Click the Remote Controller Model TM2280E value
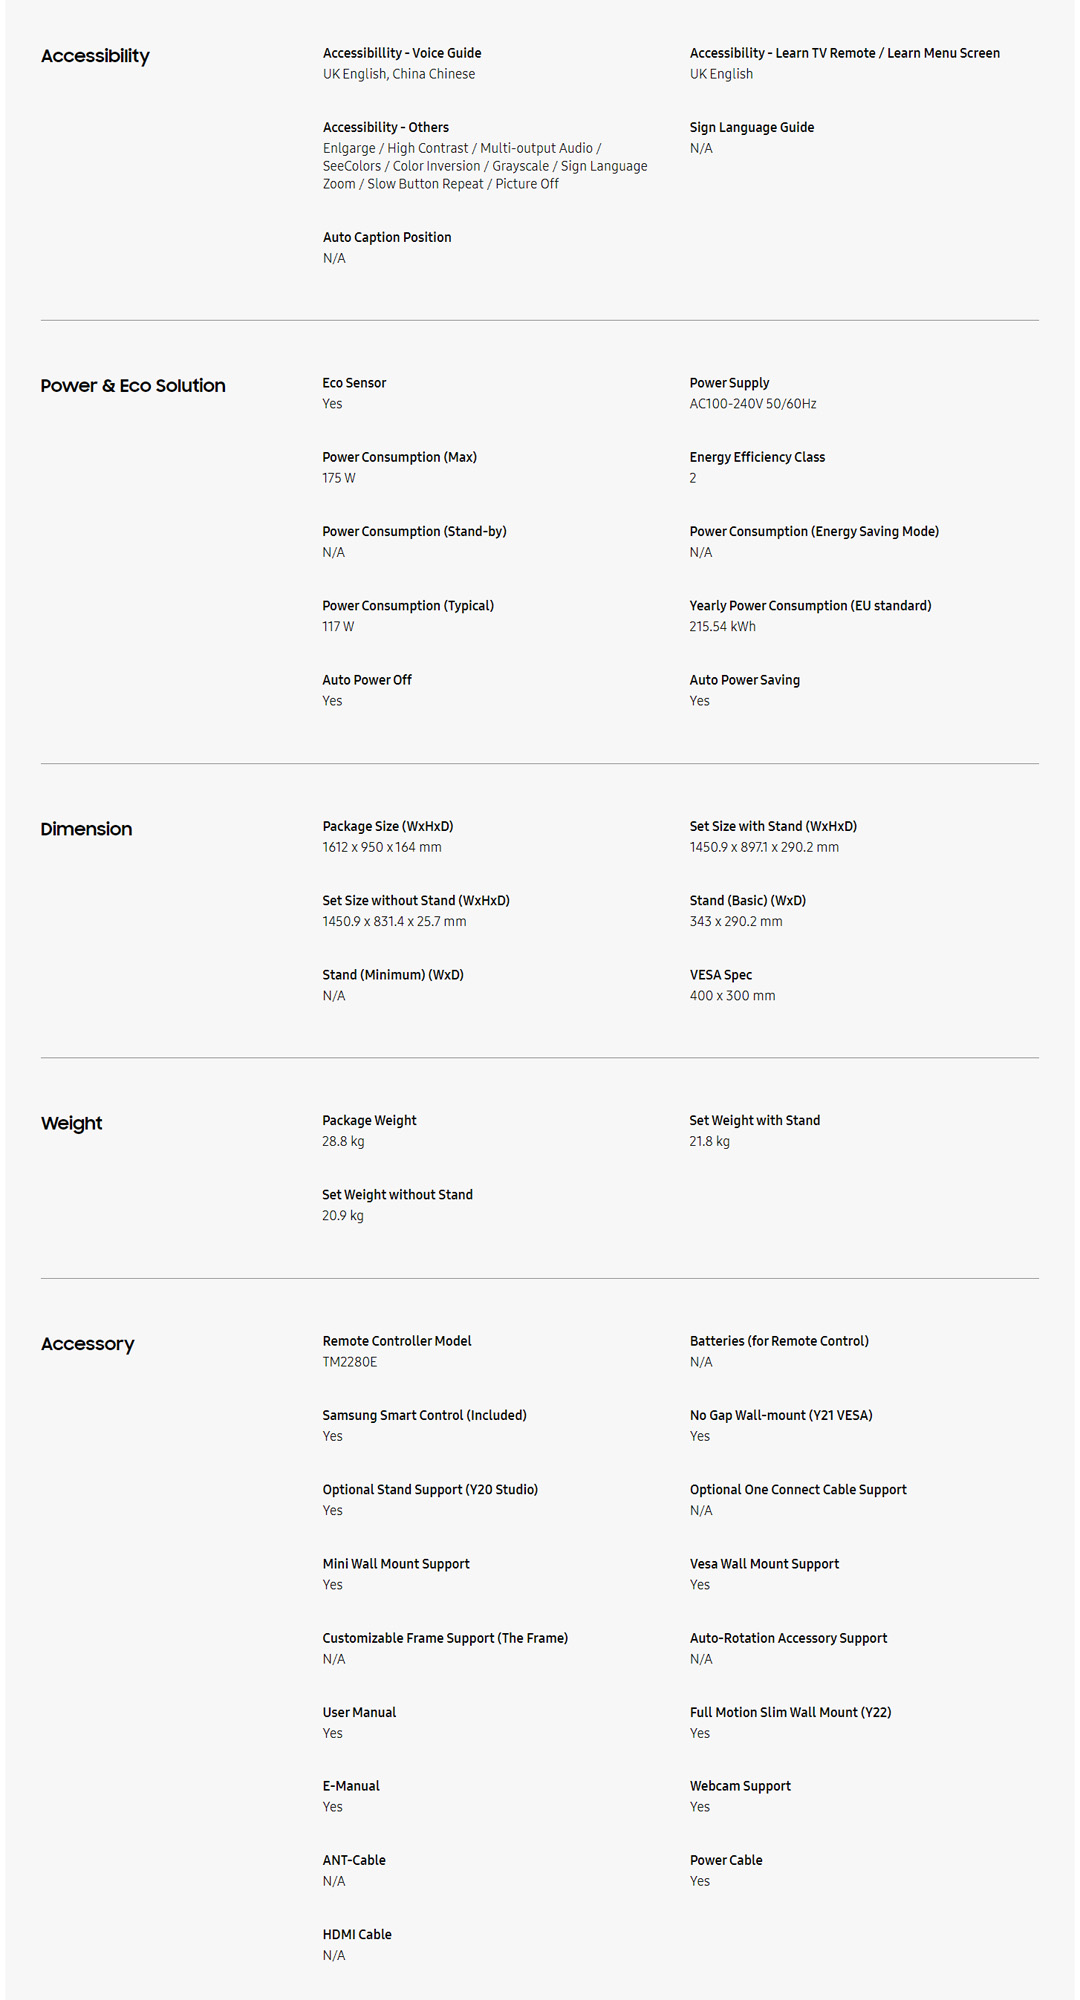1080x2000 pixels. coord(350,1362)
